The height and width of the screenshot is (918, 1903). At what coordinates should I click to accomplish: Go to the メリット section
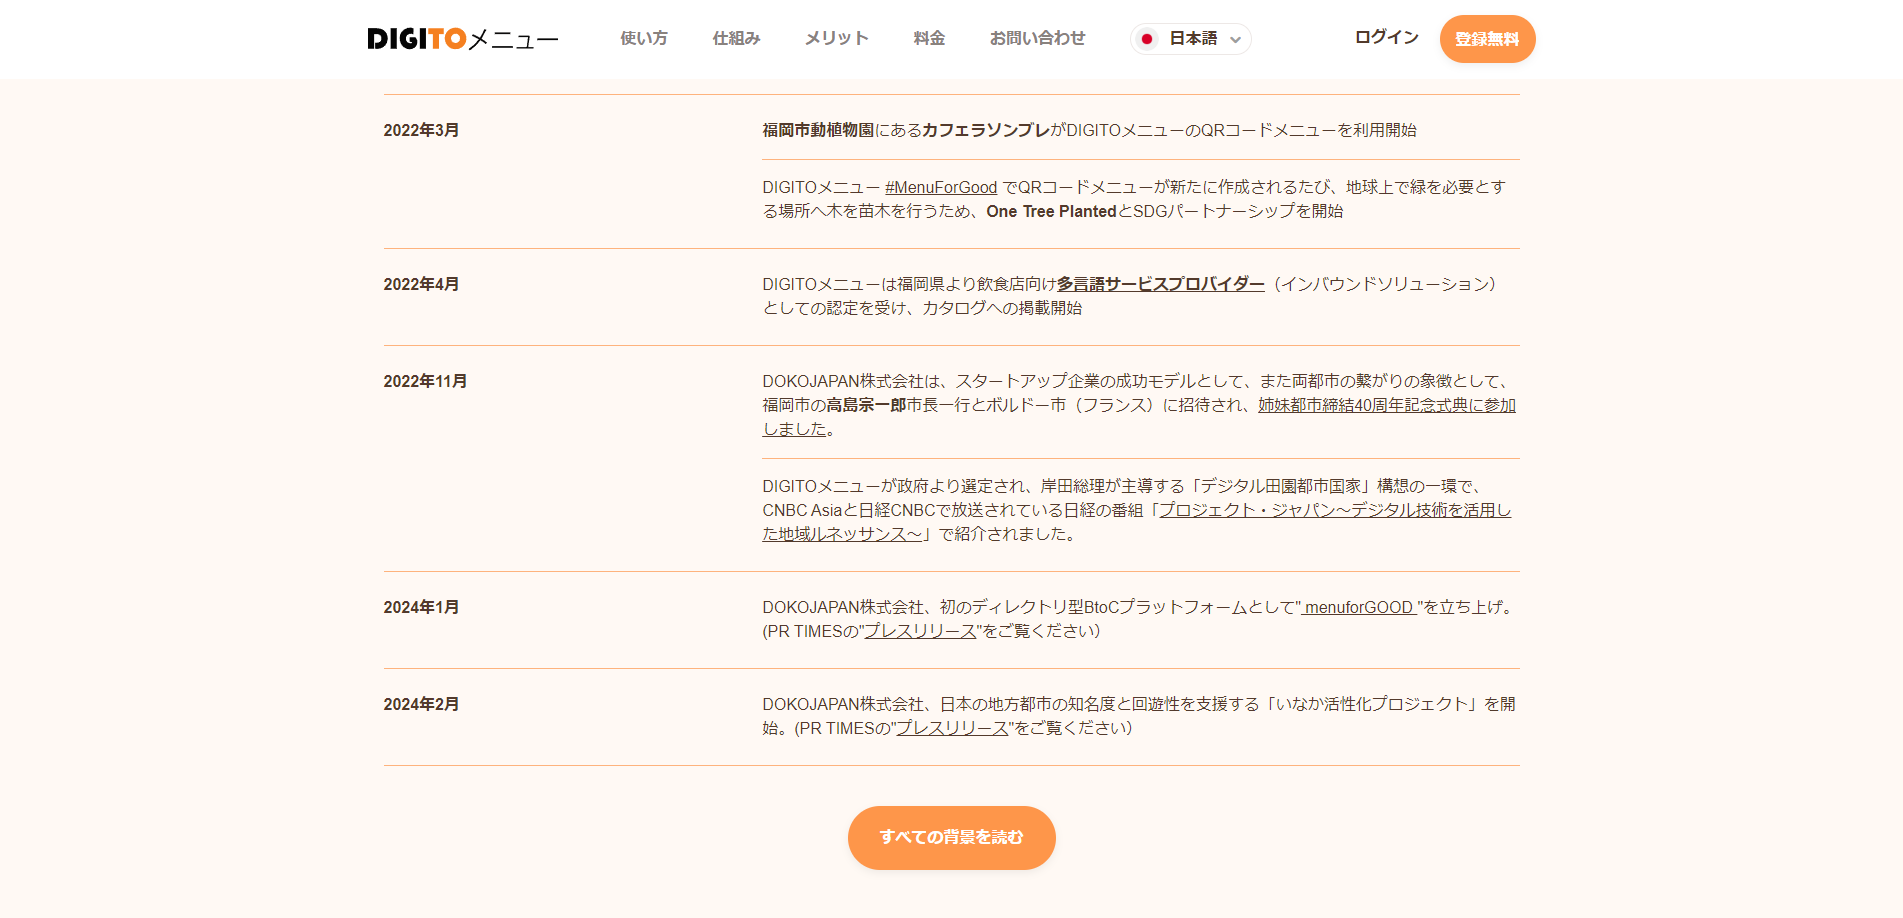click(837, 38)
